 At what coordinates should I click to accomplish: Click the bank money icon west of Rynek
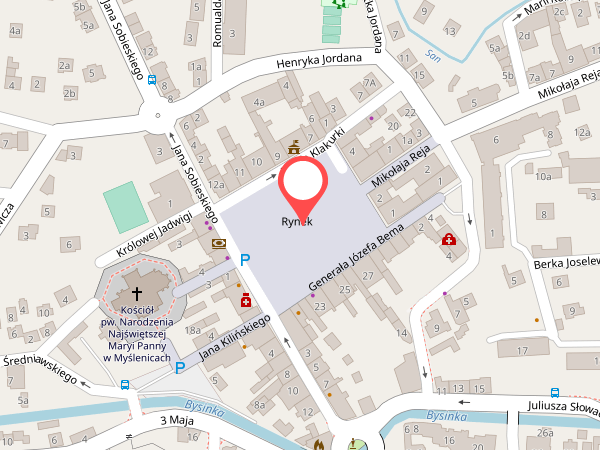pyautogui.click(x=219, y=244)
